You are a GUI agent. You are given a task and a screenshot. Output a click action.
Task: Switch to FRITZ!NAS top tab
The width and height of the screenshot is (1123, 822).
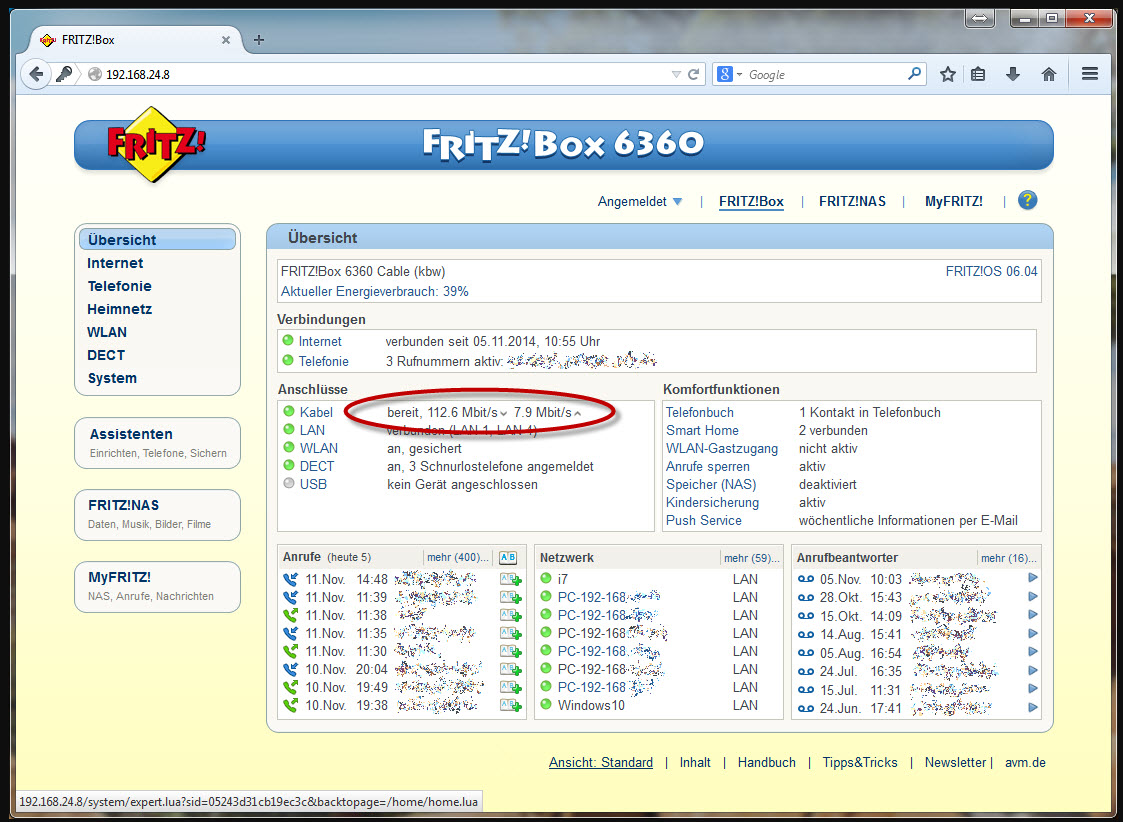point(852,202)
